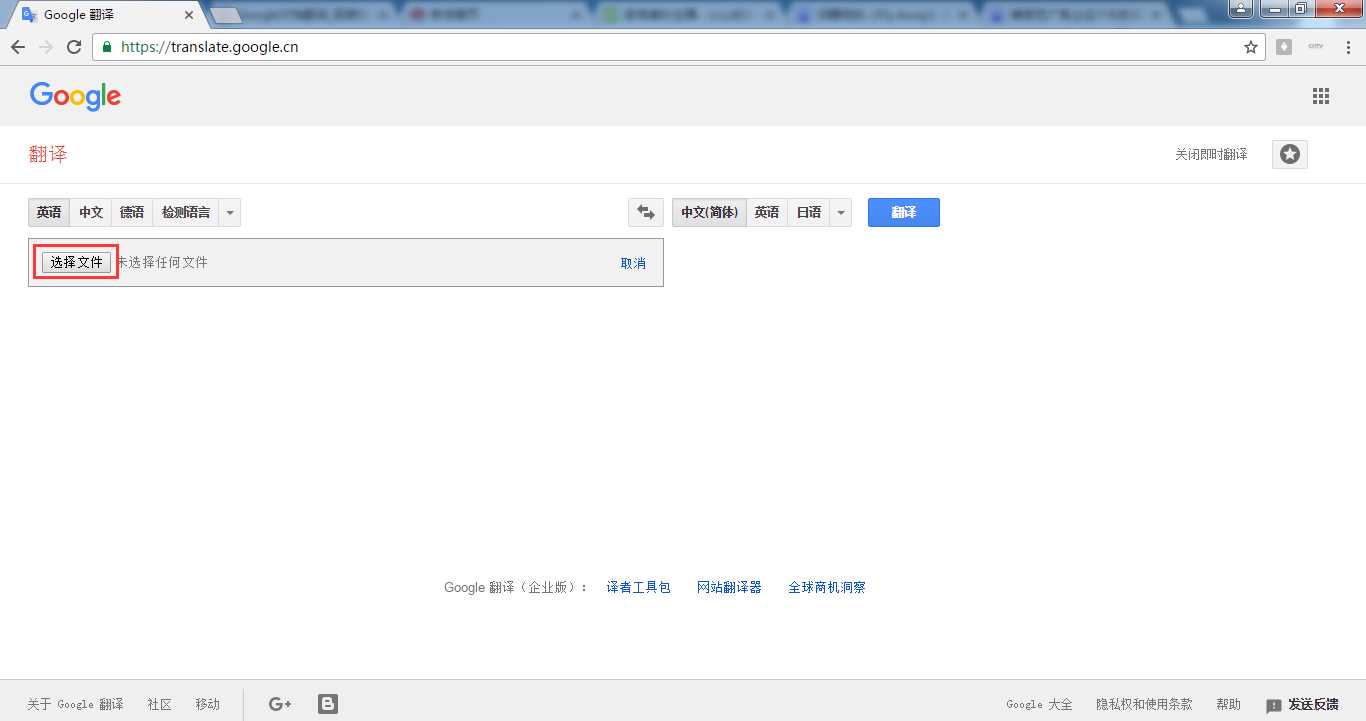Open the 帮助 footer link

[x=1229, y=704]
